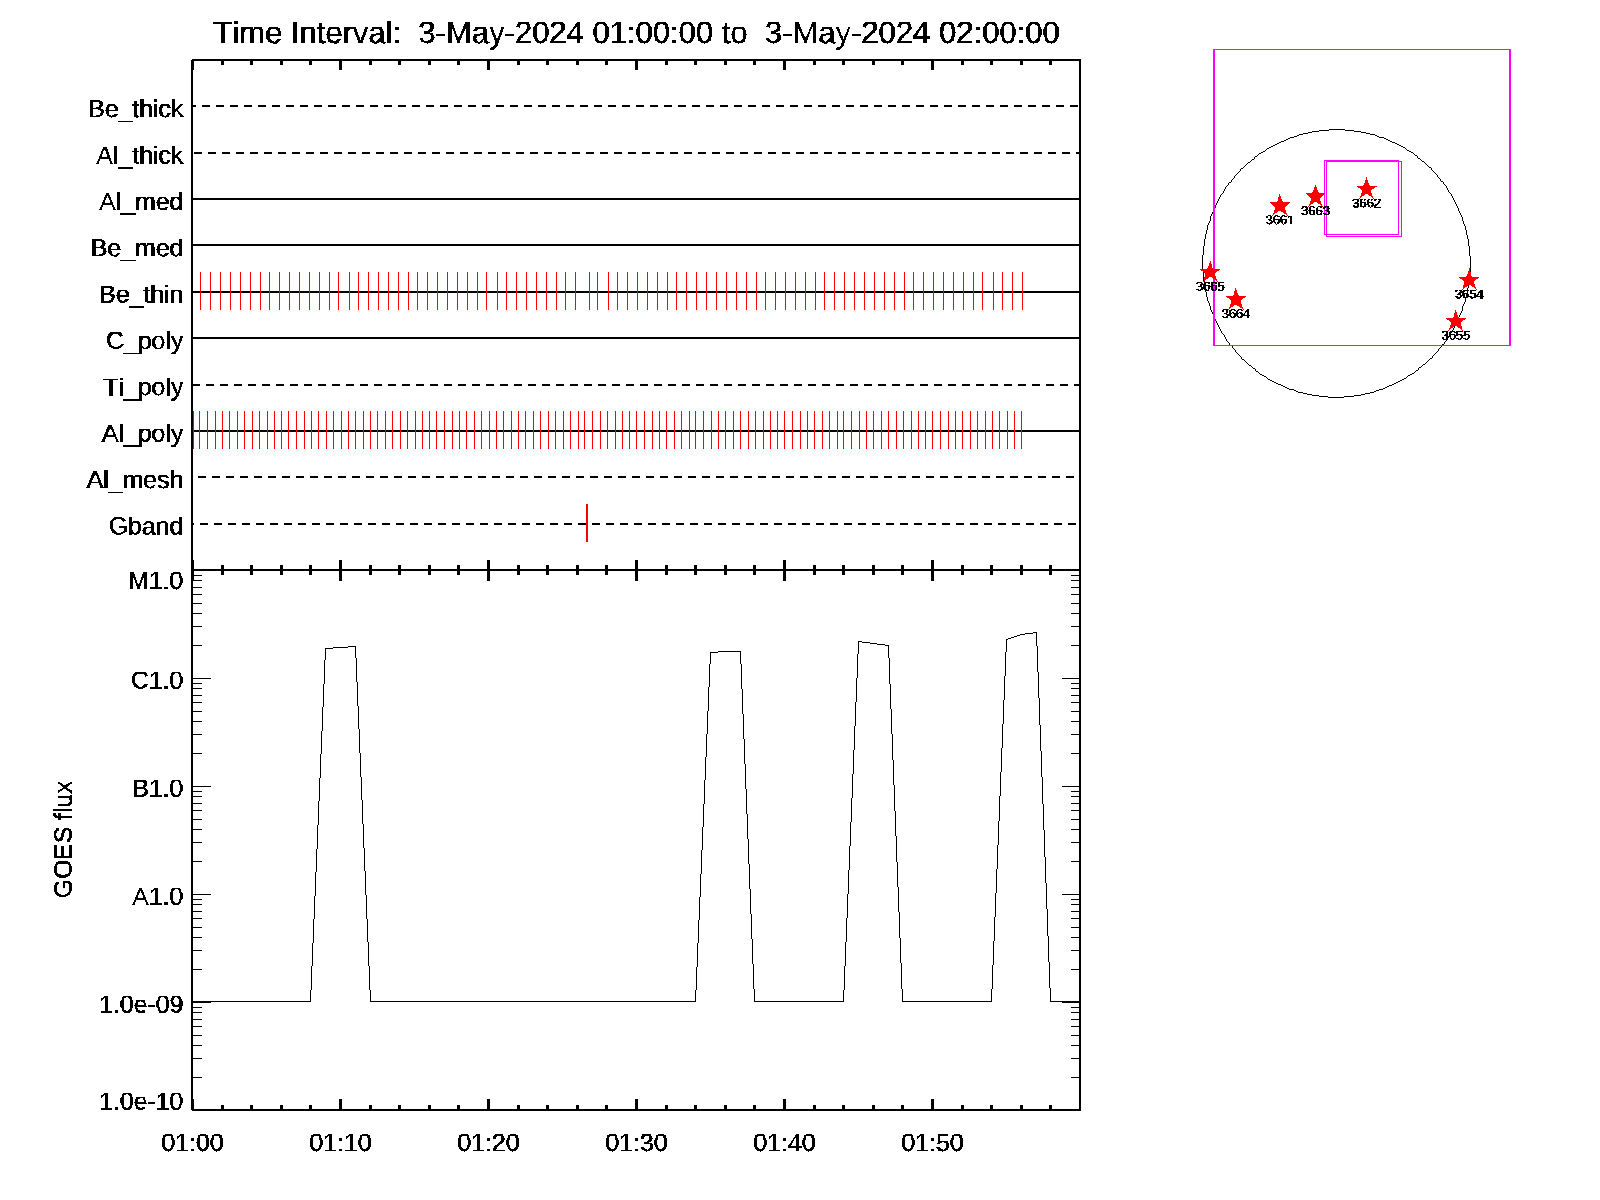
Task: Click the Time Interval title text
Action: (x=636, y=33)
